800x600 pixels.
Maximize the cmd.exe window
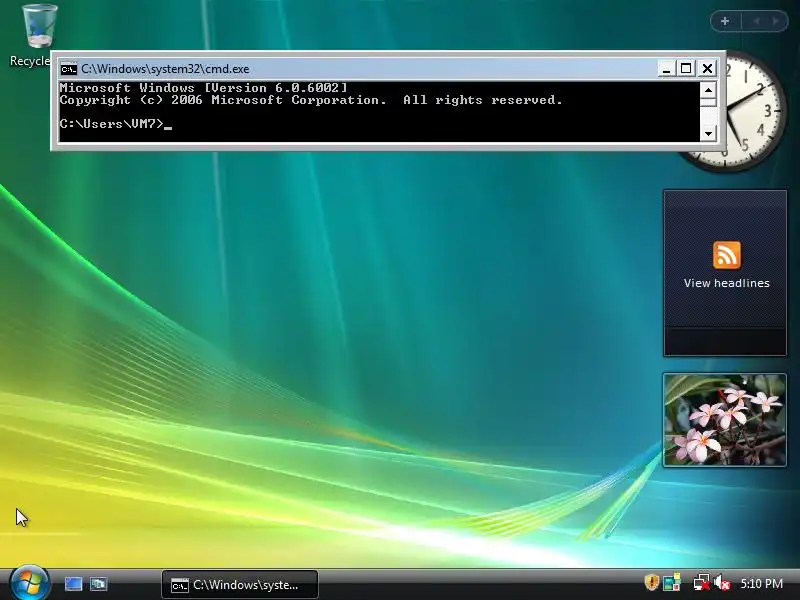click(x=686, y=68)
